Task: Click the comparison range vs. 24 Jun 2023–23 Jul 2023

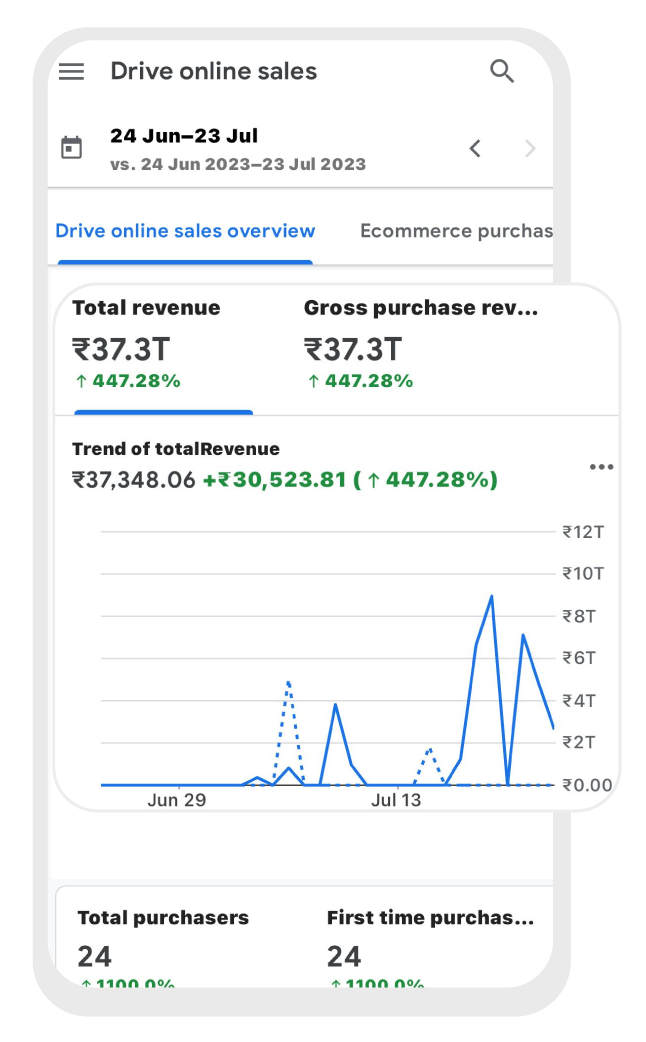Action: tap(238, 164)
